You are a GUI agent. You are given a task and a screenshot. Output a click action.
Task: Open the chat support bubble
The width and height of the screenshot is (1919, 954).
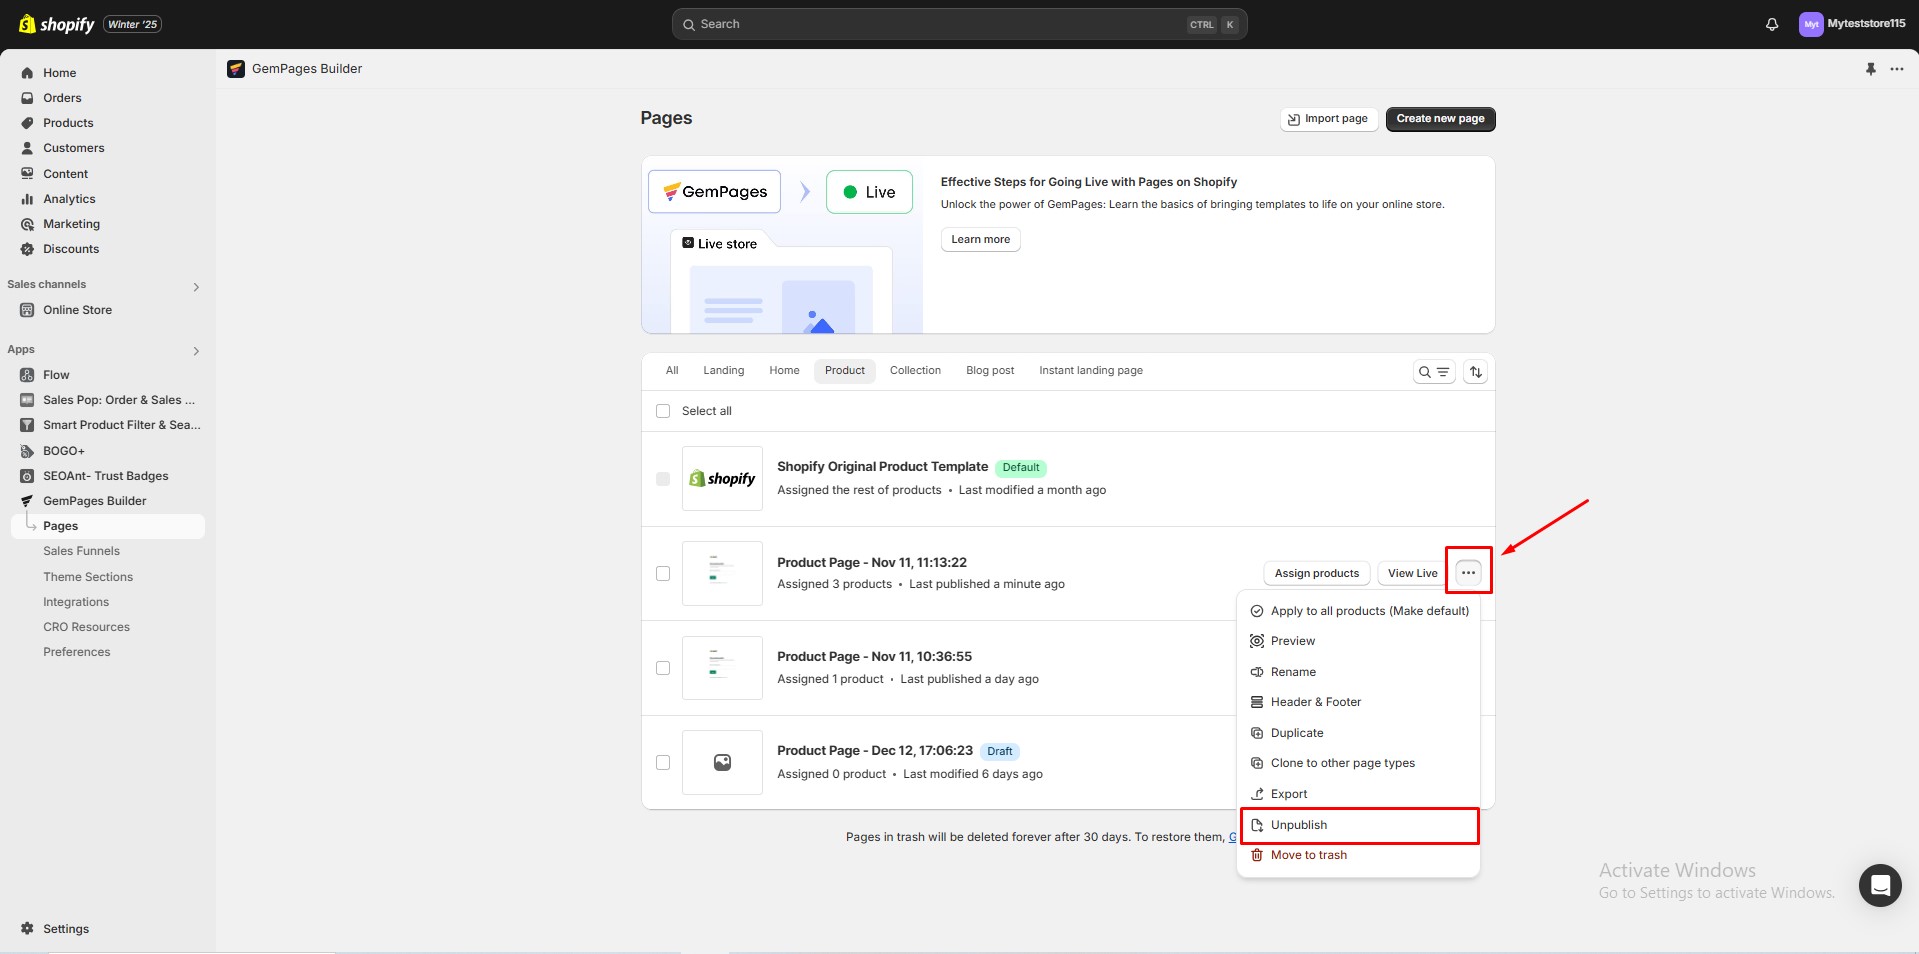coord(1879,885)
